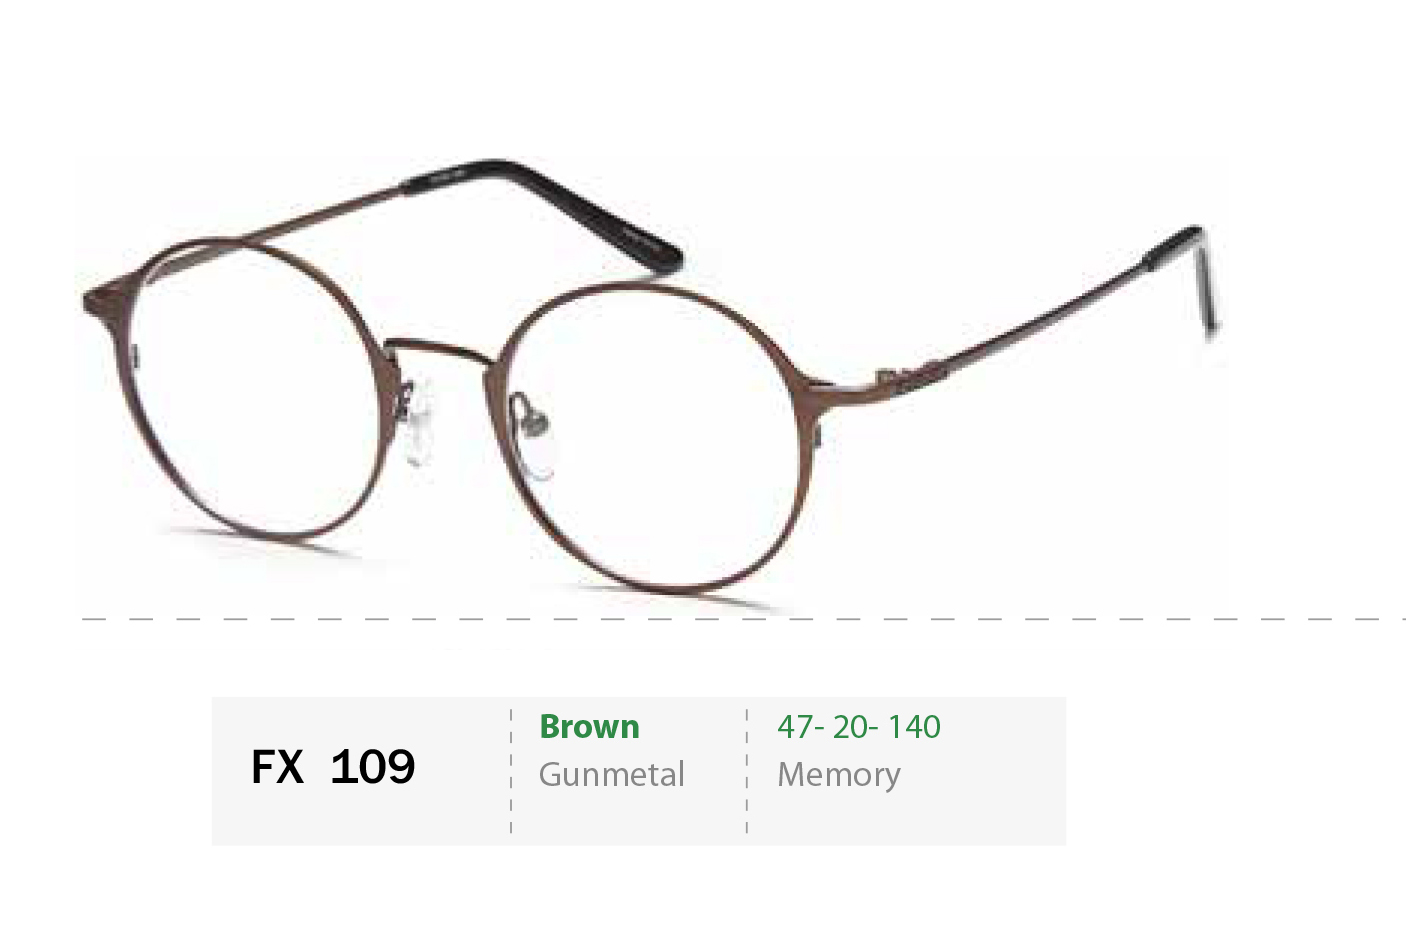Click the right clear nose pad
Image resolution: width=1406 pixels, height=950 pixels.
tap(535, 440)
